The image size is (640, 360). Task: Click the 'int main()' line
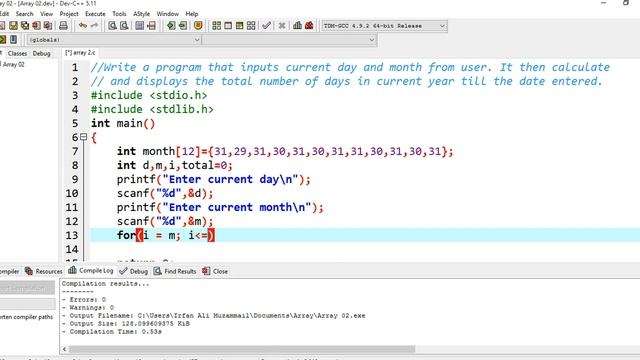click(123, 123)
